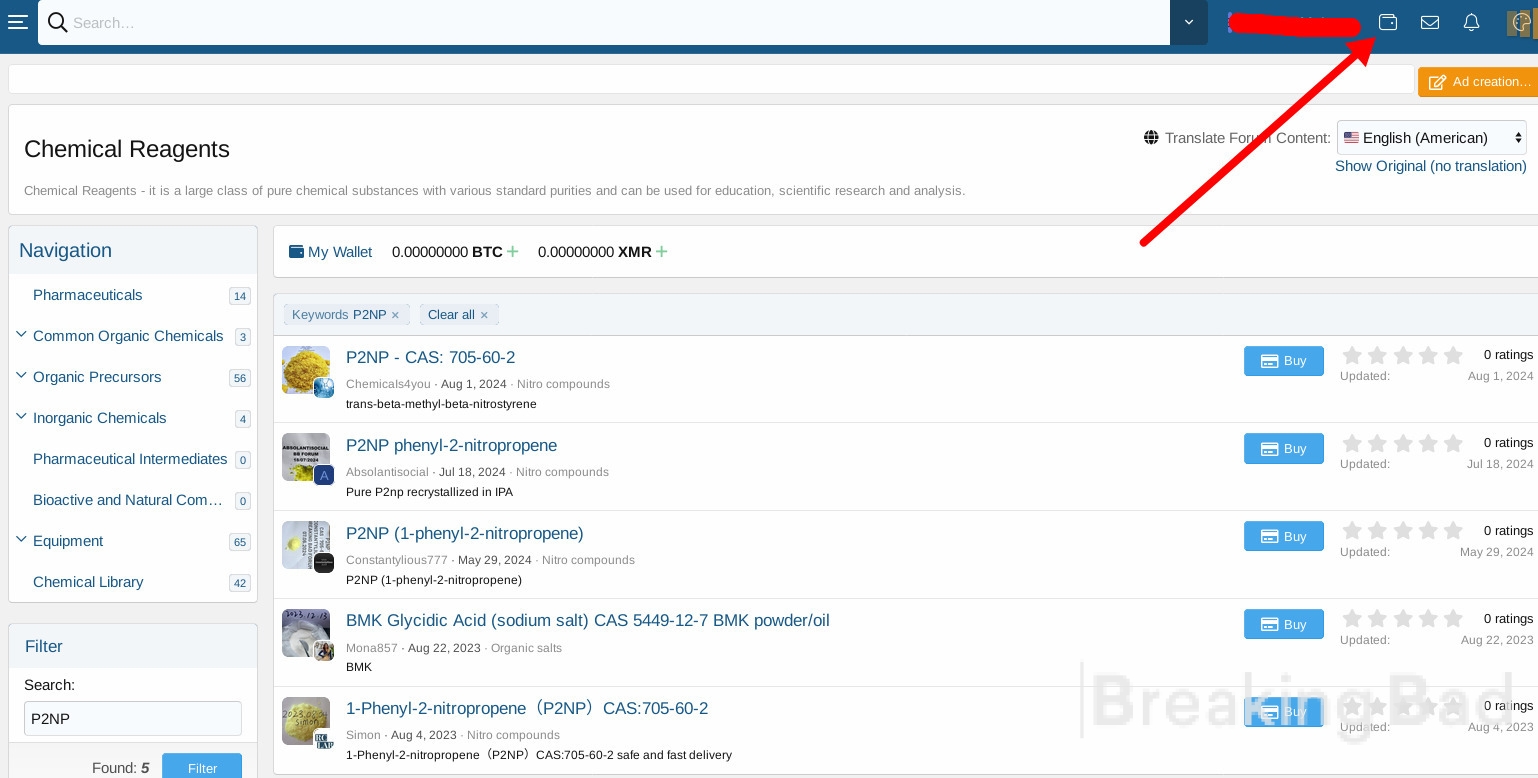The image size is (1538, 778).
Task: Open the English (American) language dropdown
Action: point(1432,138)
